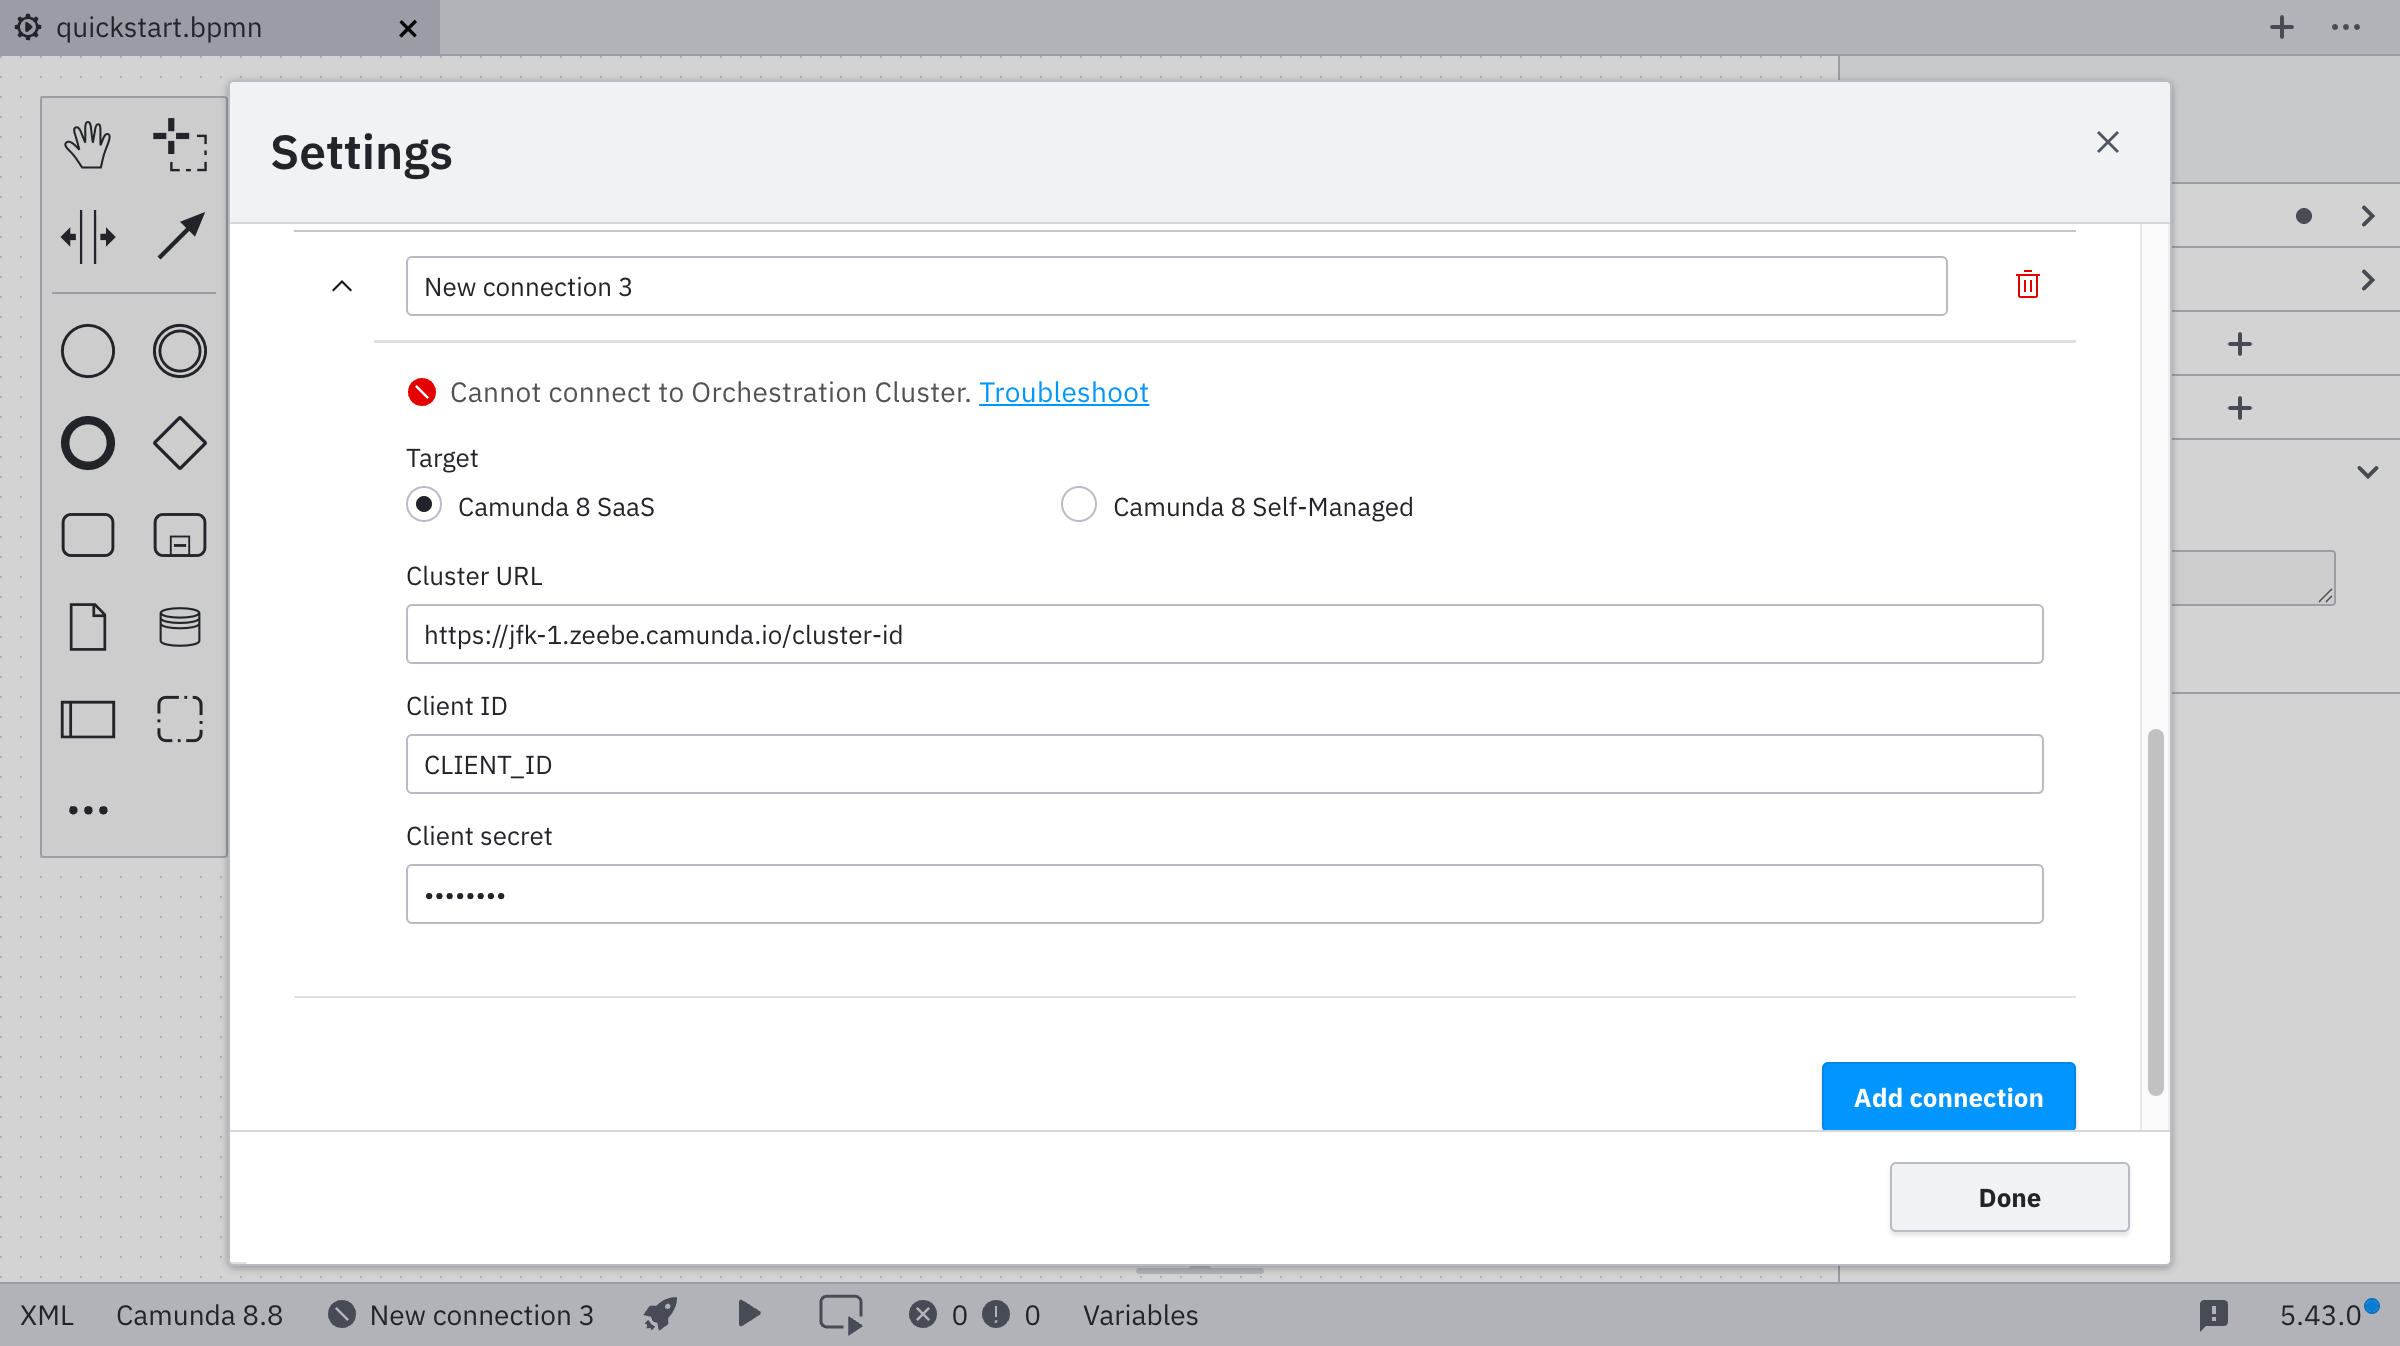This screenshot has height=1346, width=2400.
Task: Open the Variables panel
Action: click(x=1139, y=1315)
